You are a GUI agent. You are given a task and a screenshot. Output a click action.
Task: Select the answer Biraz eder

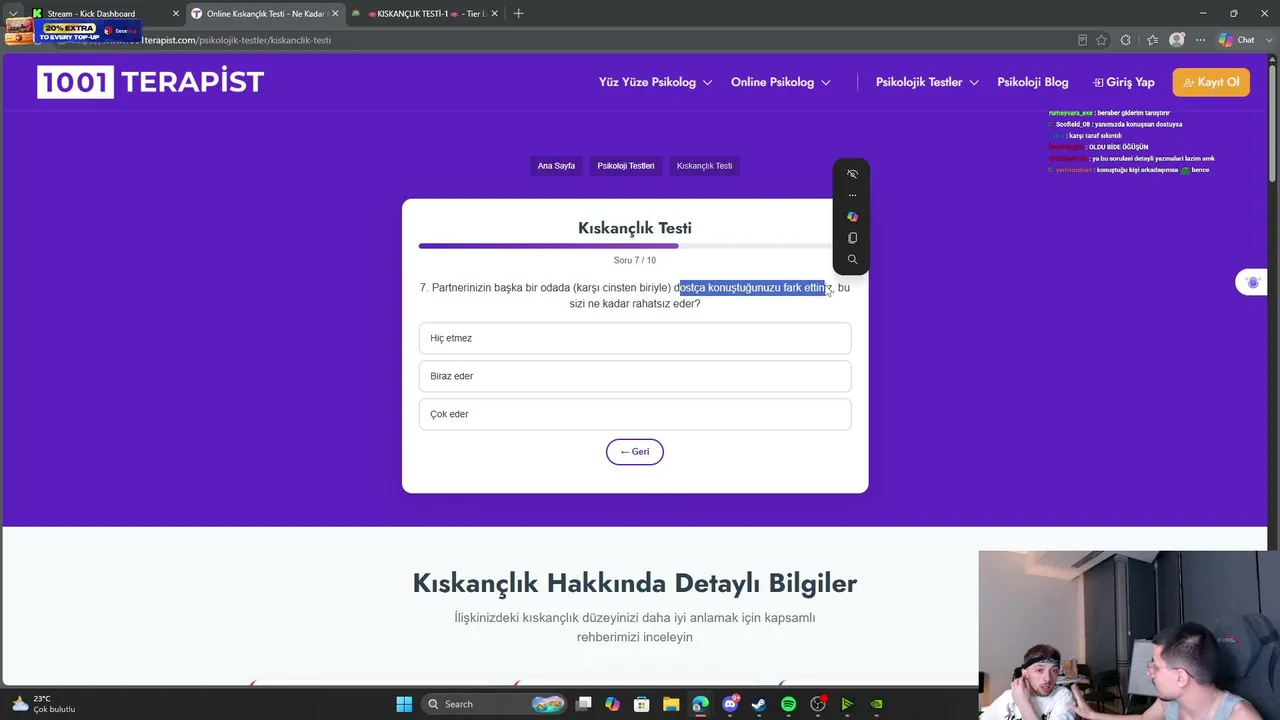coord(635,376)
